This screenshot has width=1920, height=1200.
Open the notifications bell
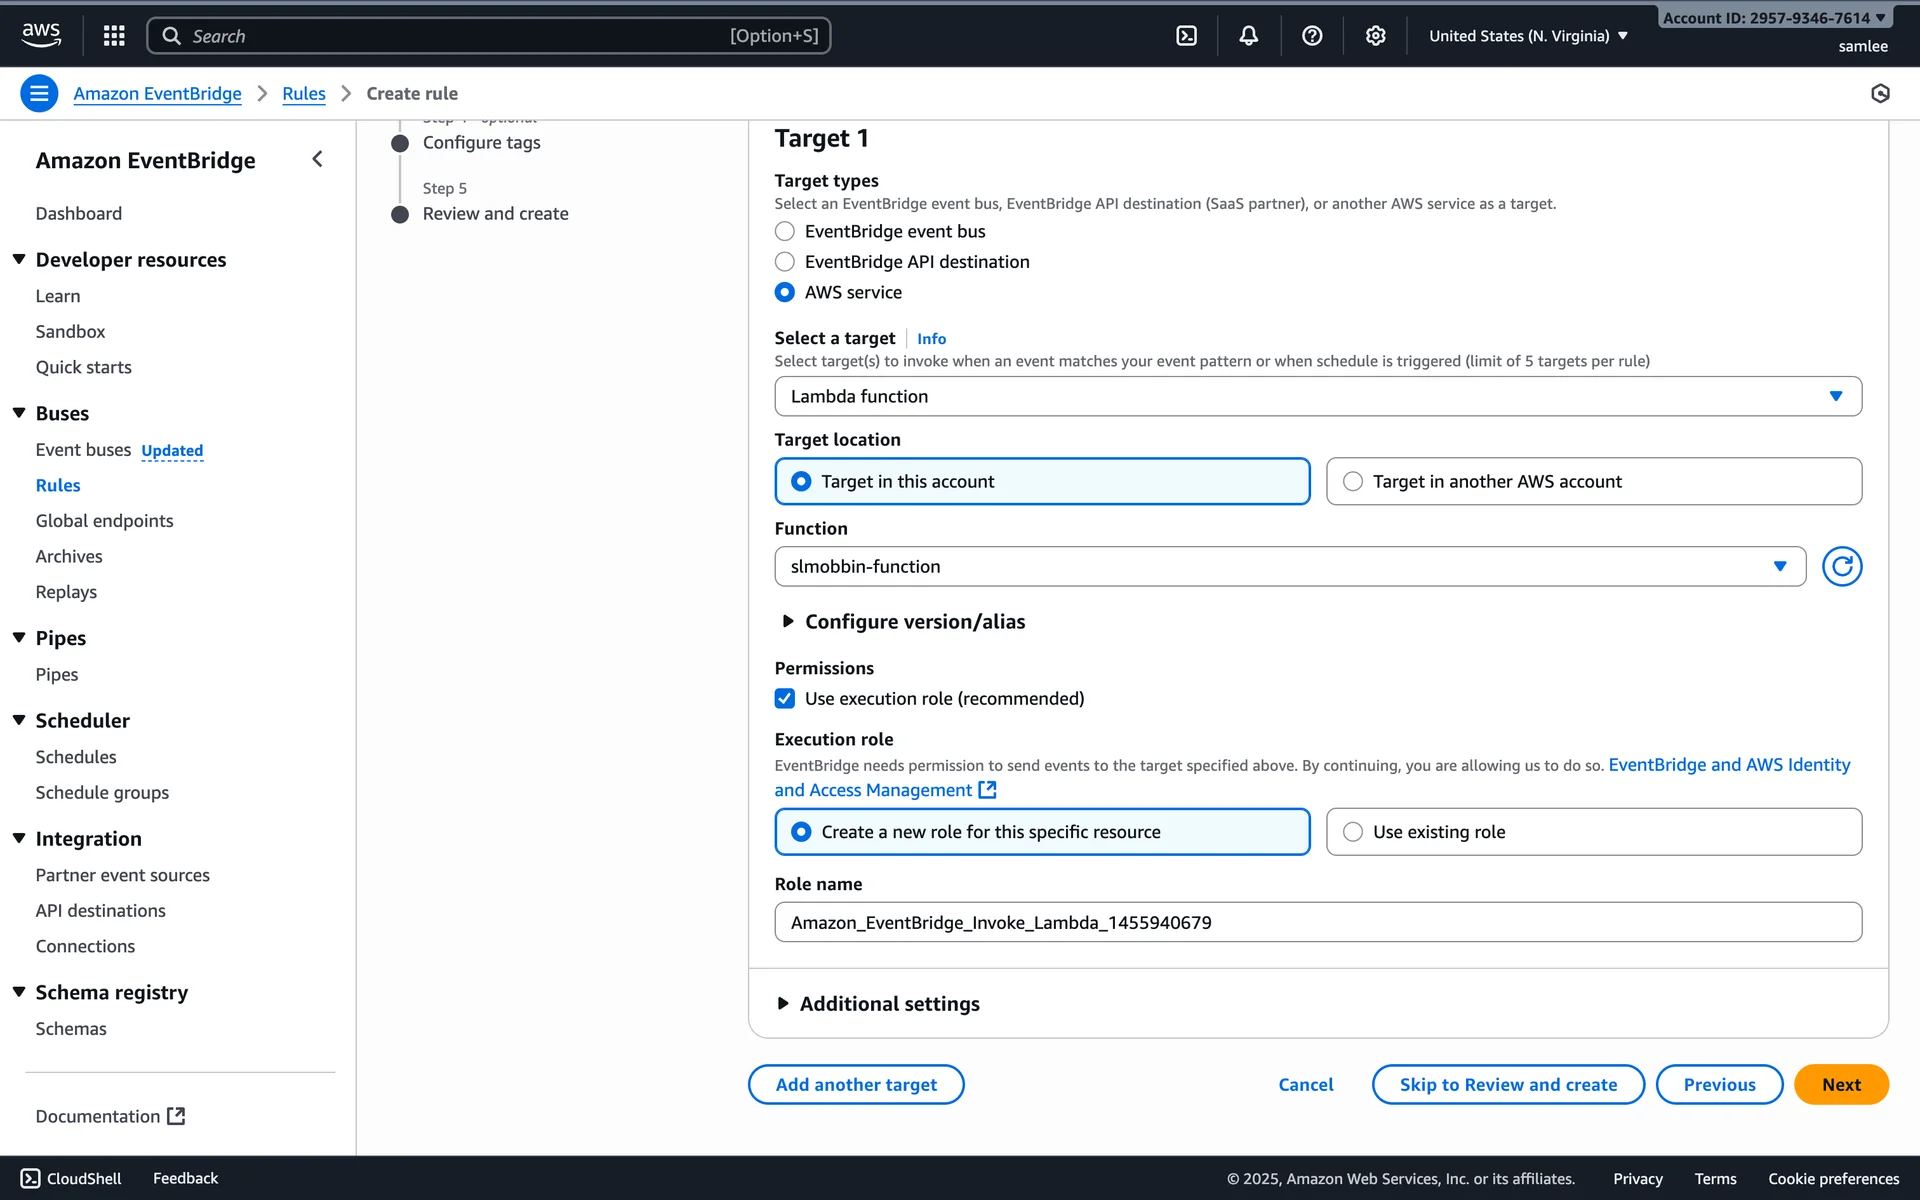pyautogui.click(x=1248, y=36)
